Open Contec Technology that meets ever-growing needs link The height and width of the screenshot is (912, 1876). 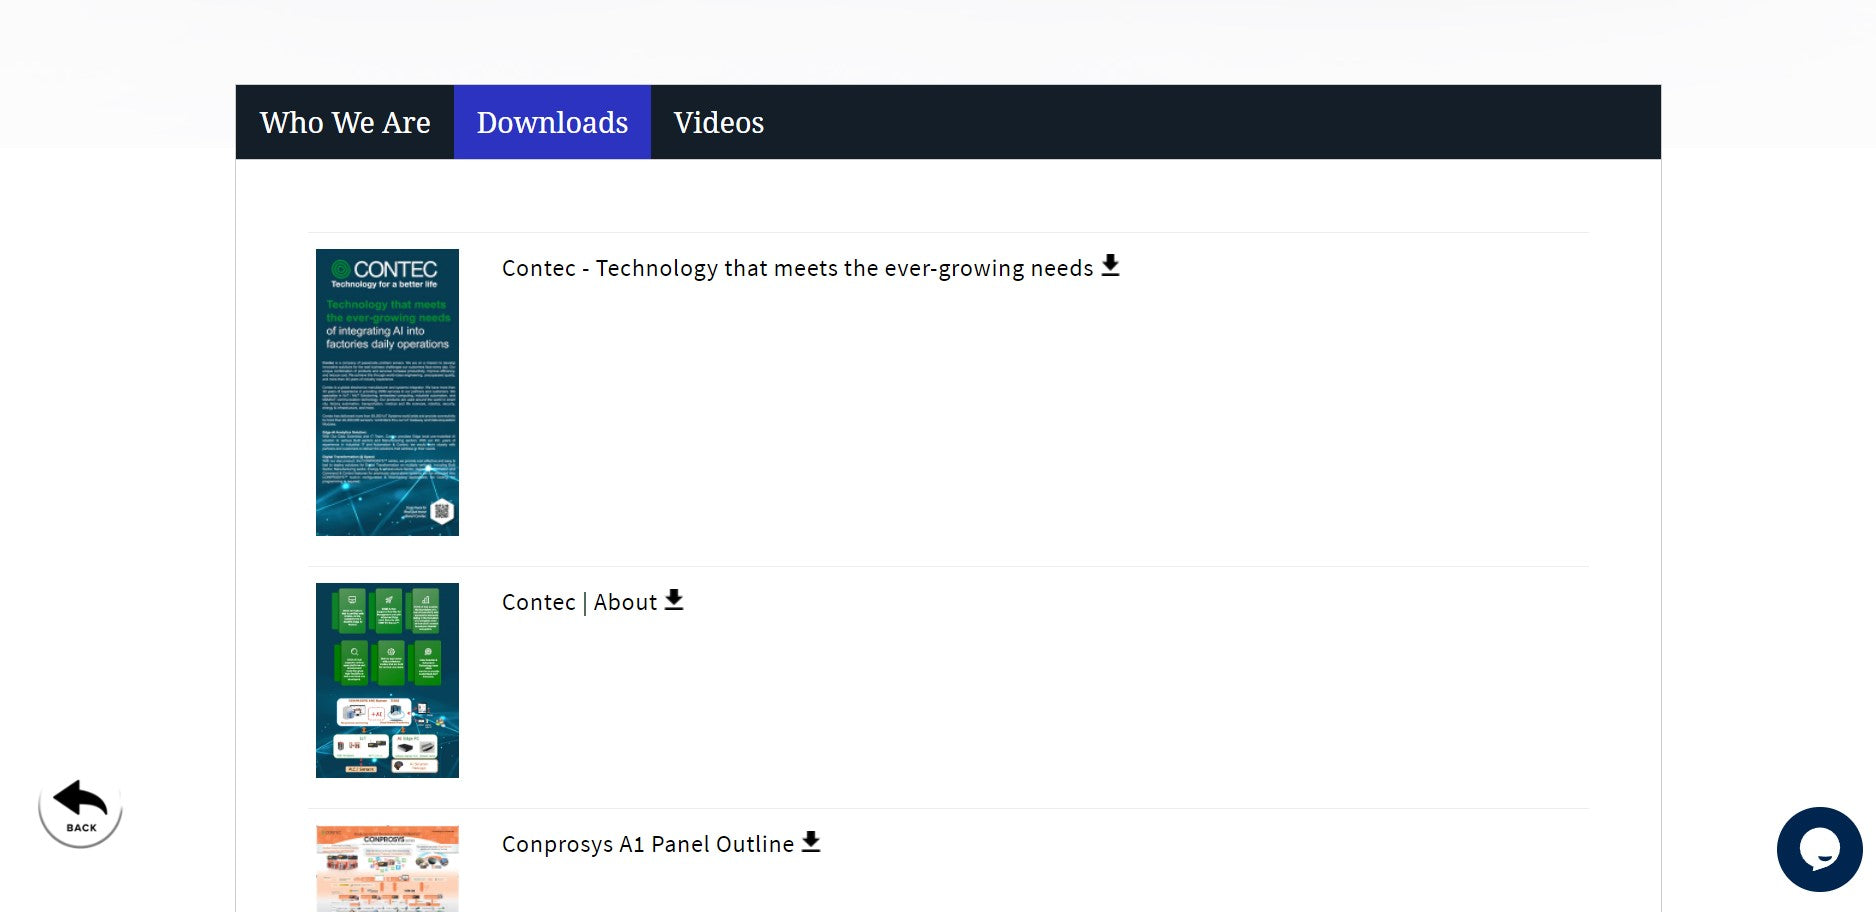[x=797, y=268]
